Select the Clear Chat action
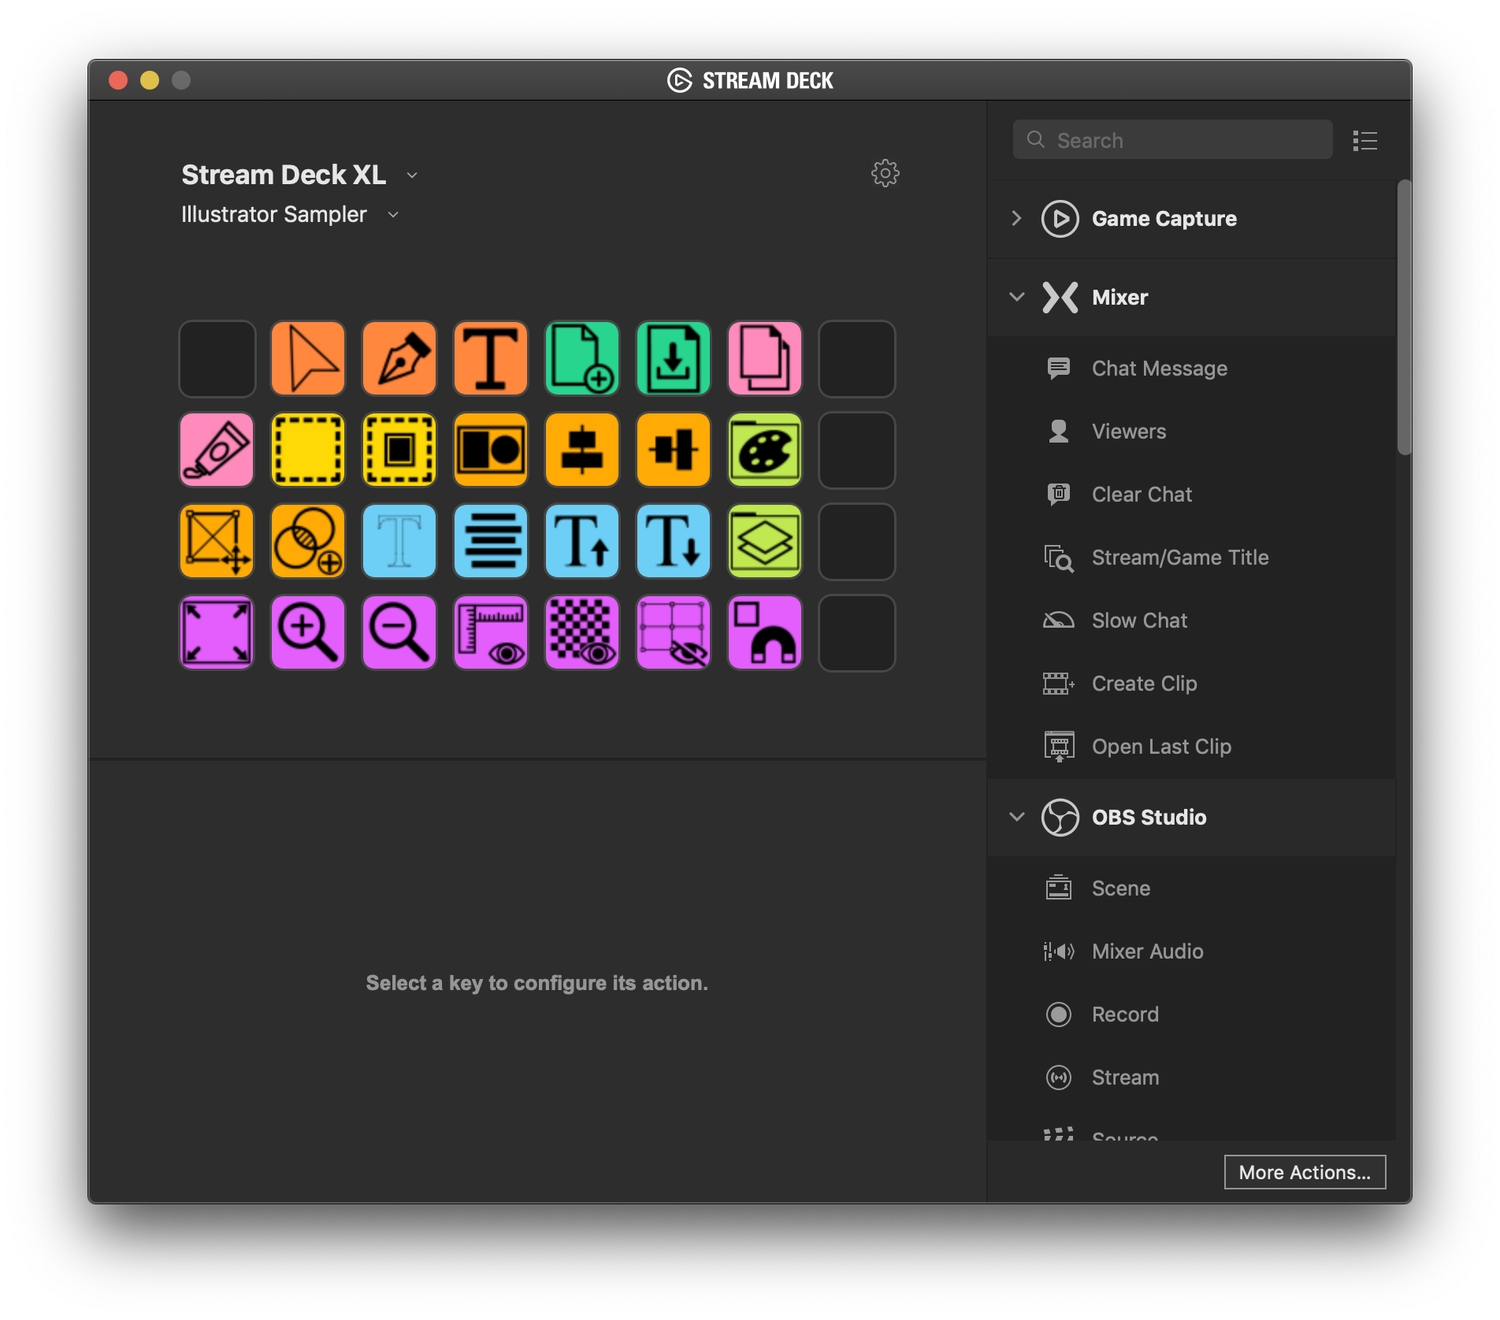This screenshot has width=1500, height=1320. pos(1192,494)
